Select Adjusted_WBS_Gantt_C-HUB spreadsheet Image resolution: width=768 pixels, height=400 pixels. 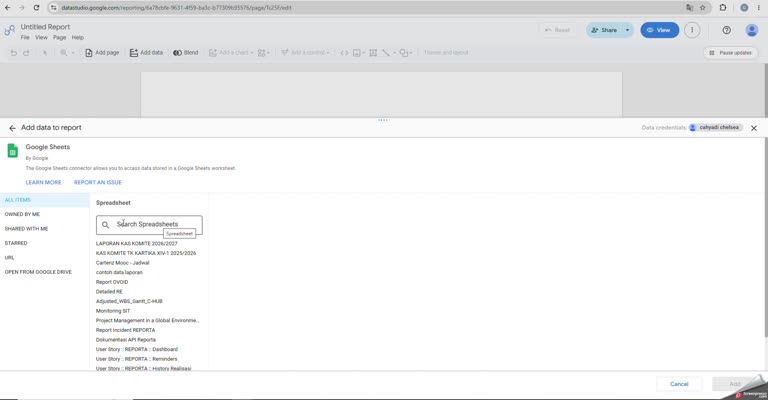(x=129, y=301)
